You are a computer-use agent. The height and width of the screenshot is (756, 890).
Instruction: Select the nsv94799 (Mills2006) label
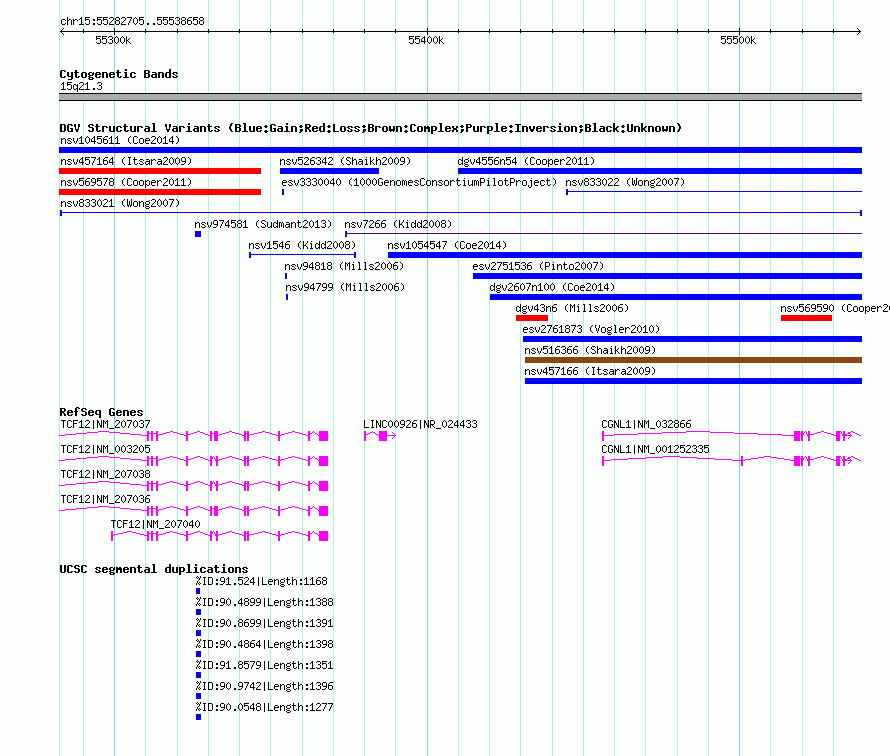[345, 287]
